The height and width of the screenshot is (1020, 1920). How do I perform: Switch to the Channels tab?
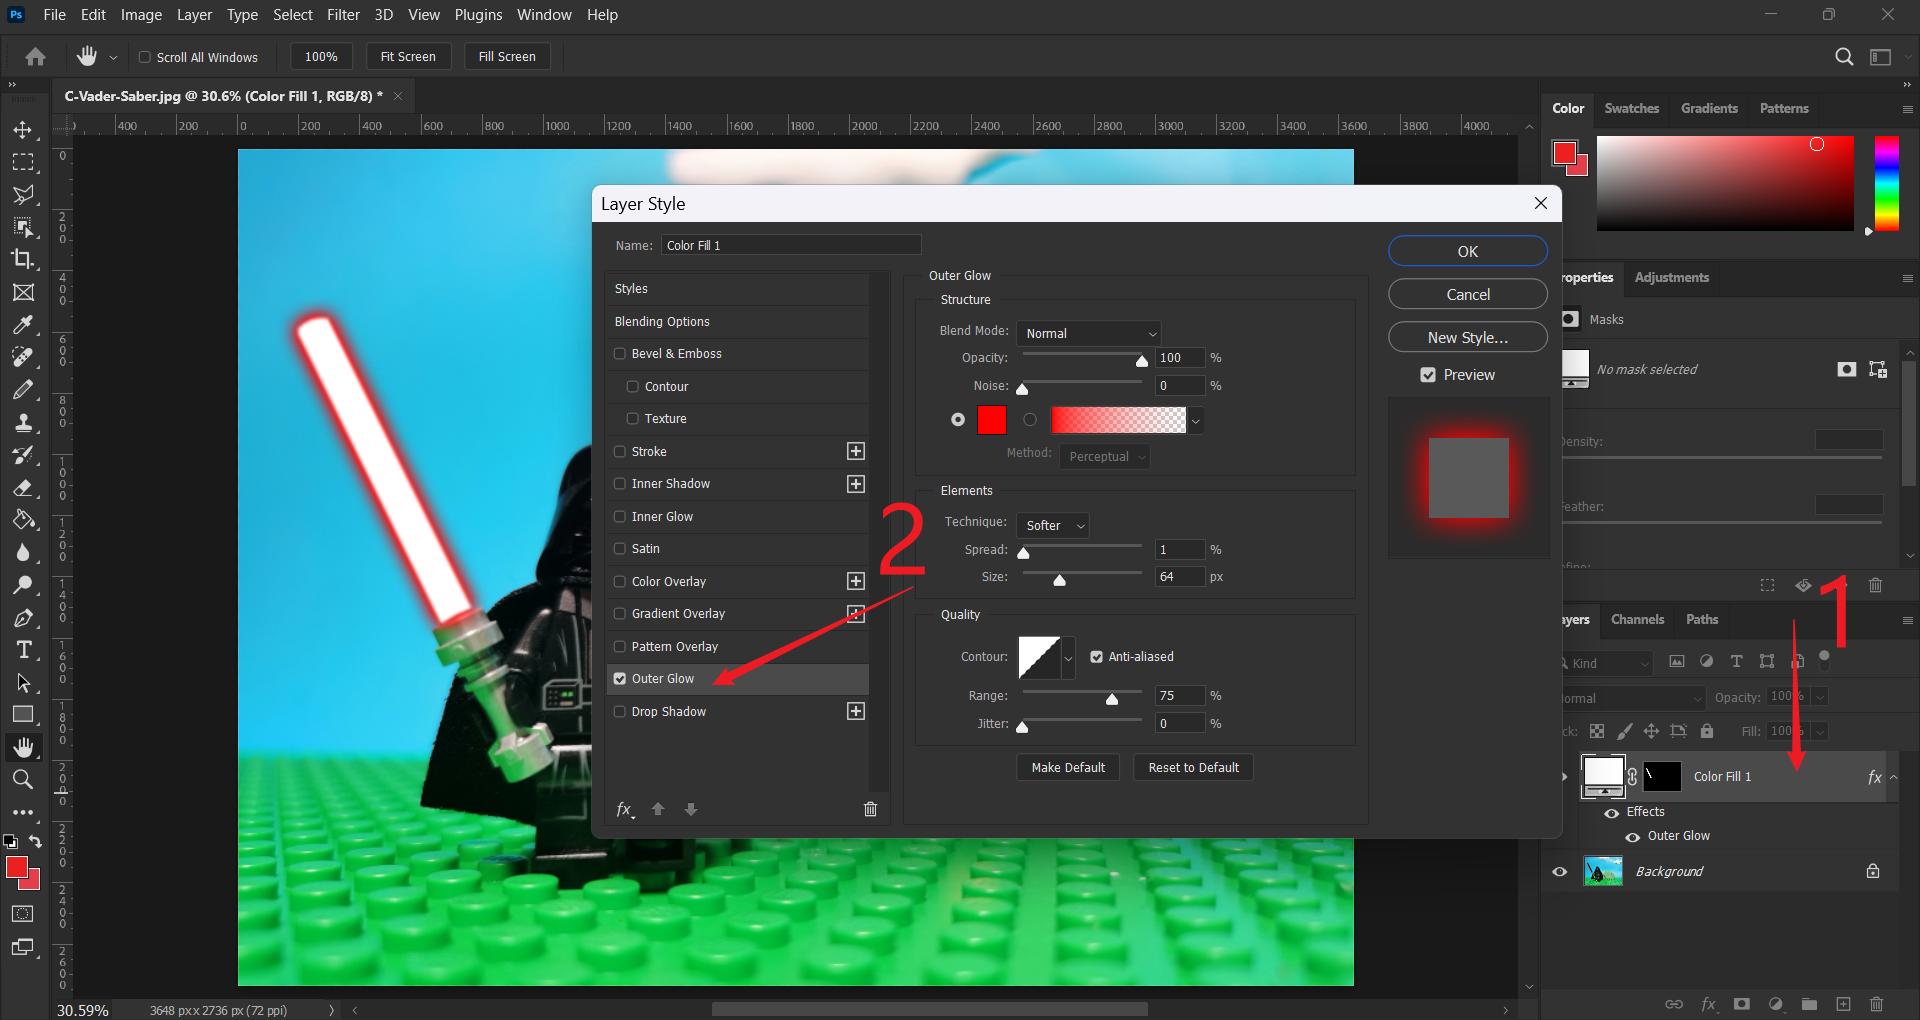coord(1637,620)
